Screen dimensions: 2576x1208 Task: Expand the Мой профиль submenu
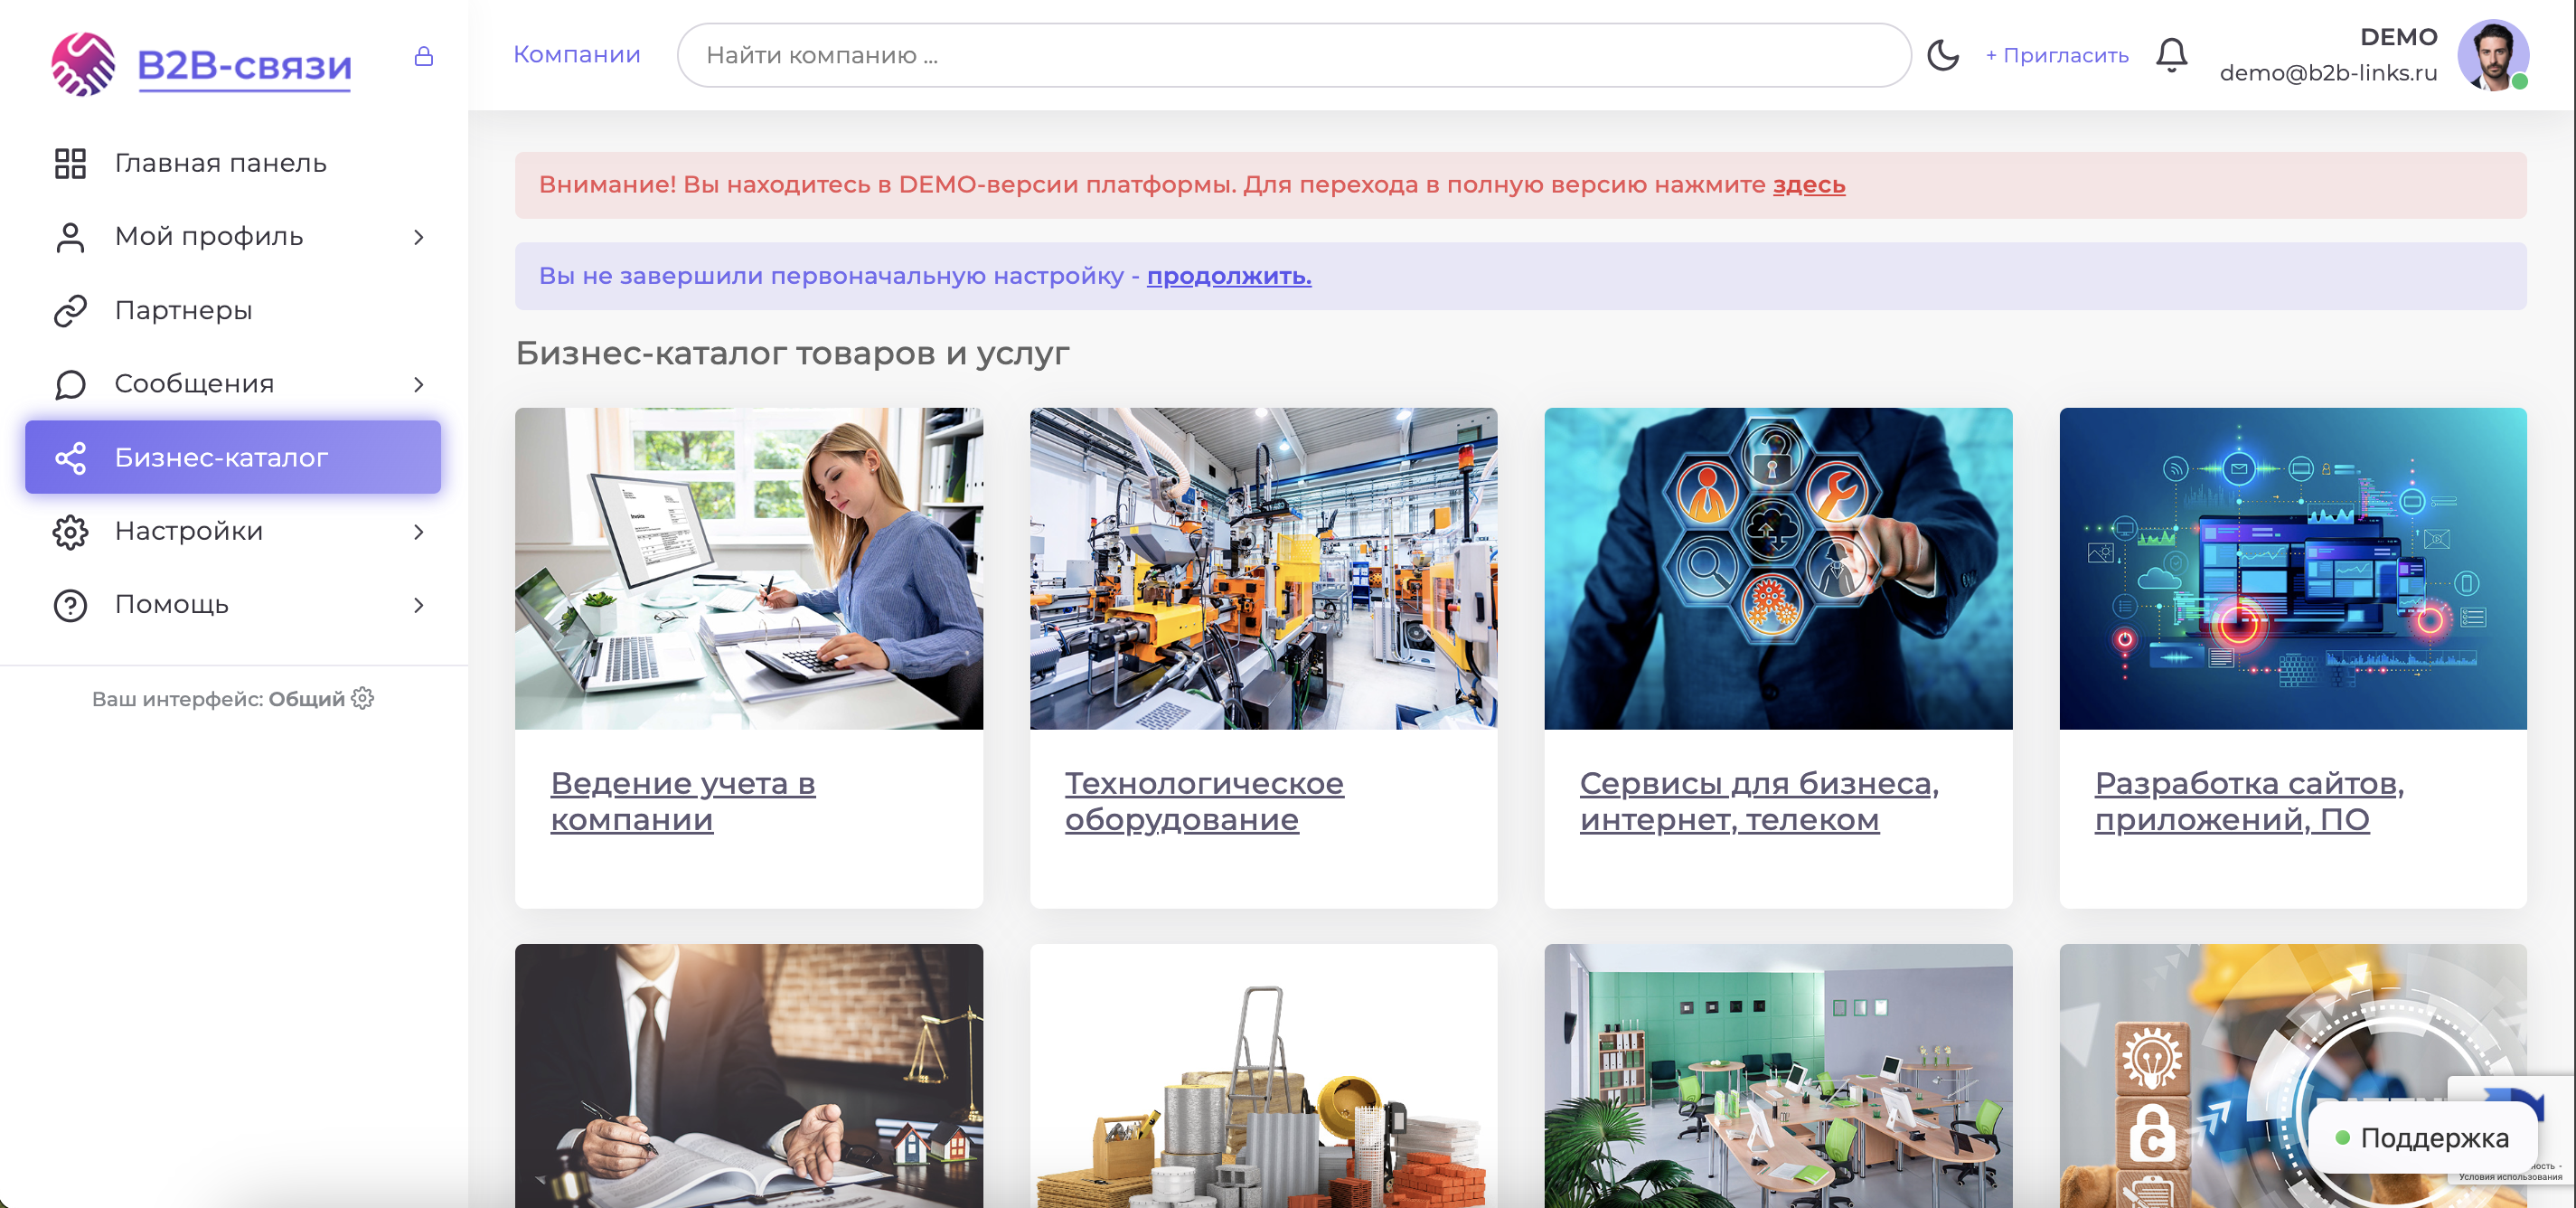coord(419,237)
